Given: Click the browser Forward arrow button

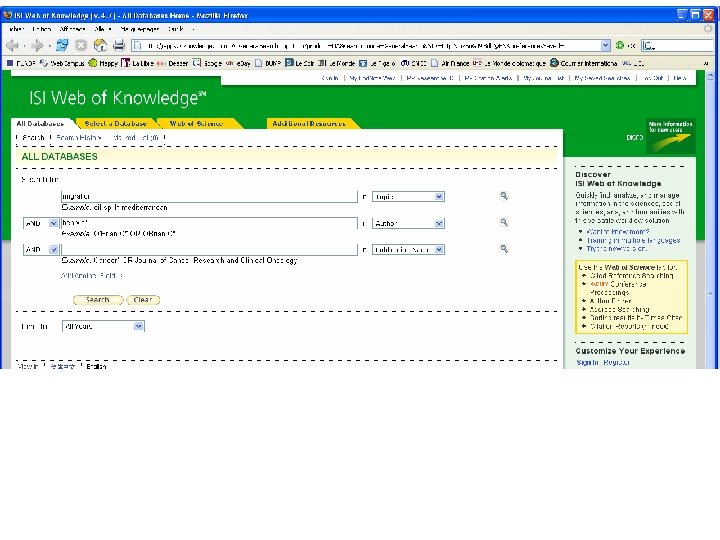Looking at the screenshot, I should [x=38, y=45].
